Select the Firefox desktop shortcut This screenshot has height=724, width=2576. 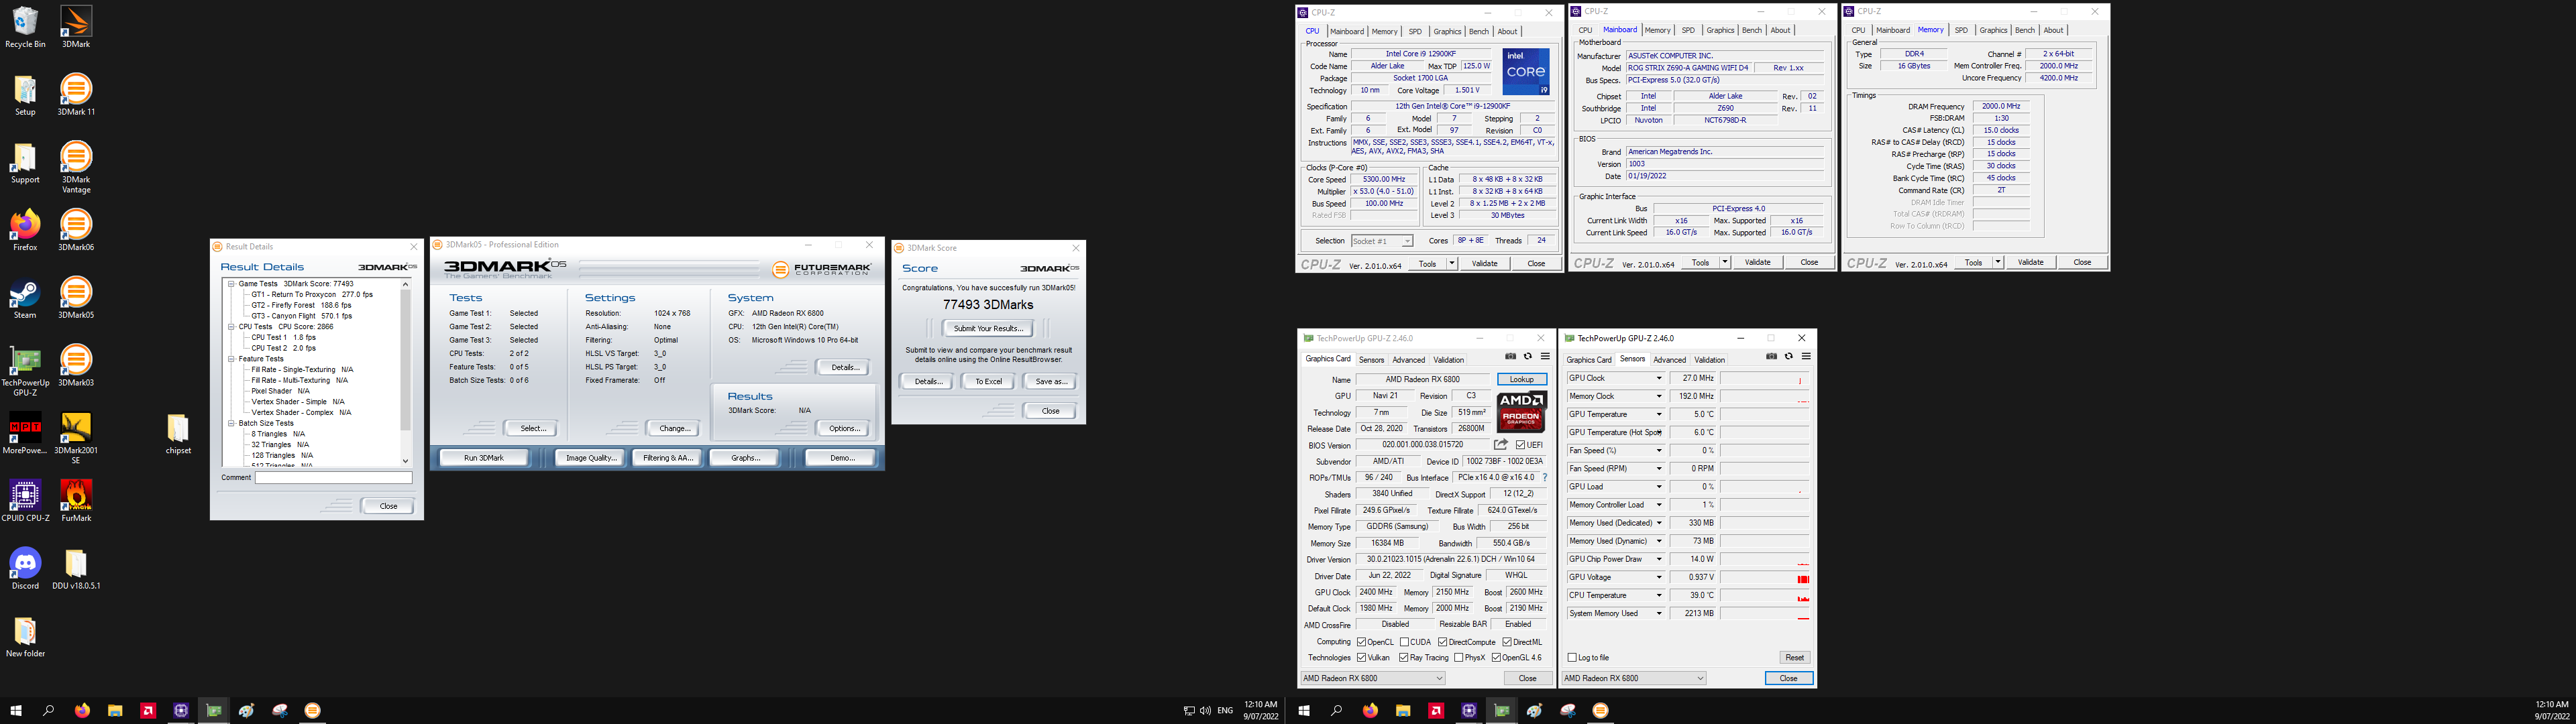point(25,230)
